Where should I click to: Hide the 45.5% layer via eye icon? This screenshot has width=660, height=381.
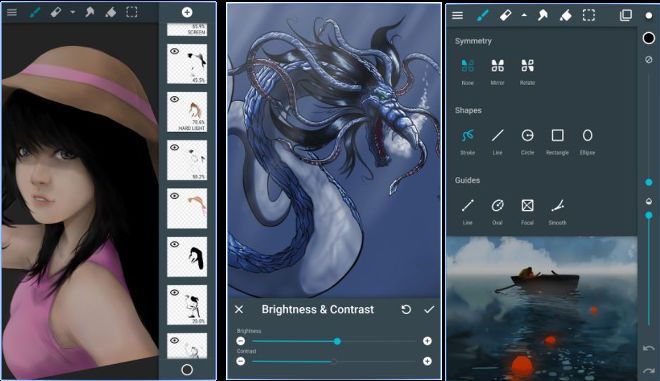(174, 51)
